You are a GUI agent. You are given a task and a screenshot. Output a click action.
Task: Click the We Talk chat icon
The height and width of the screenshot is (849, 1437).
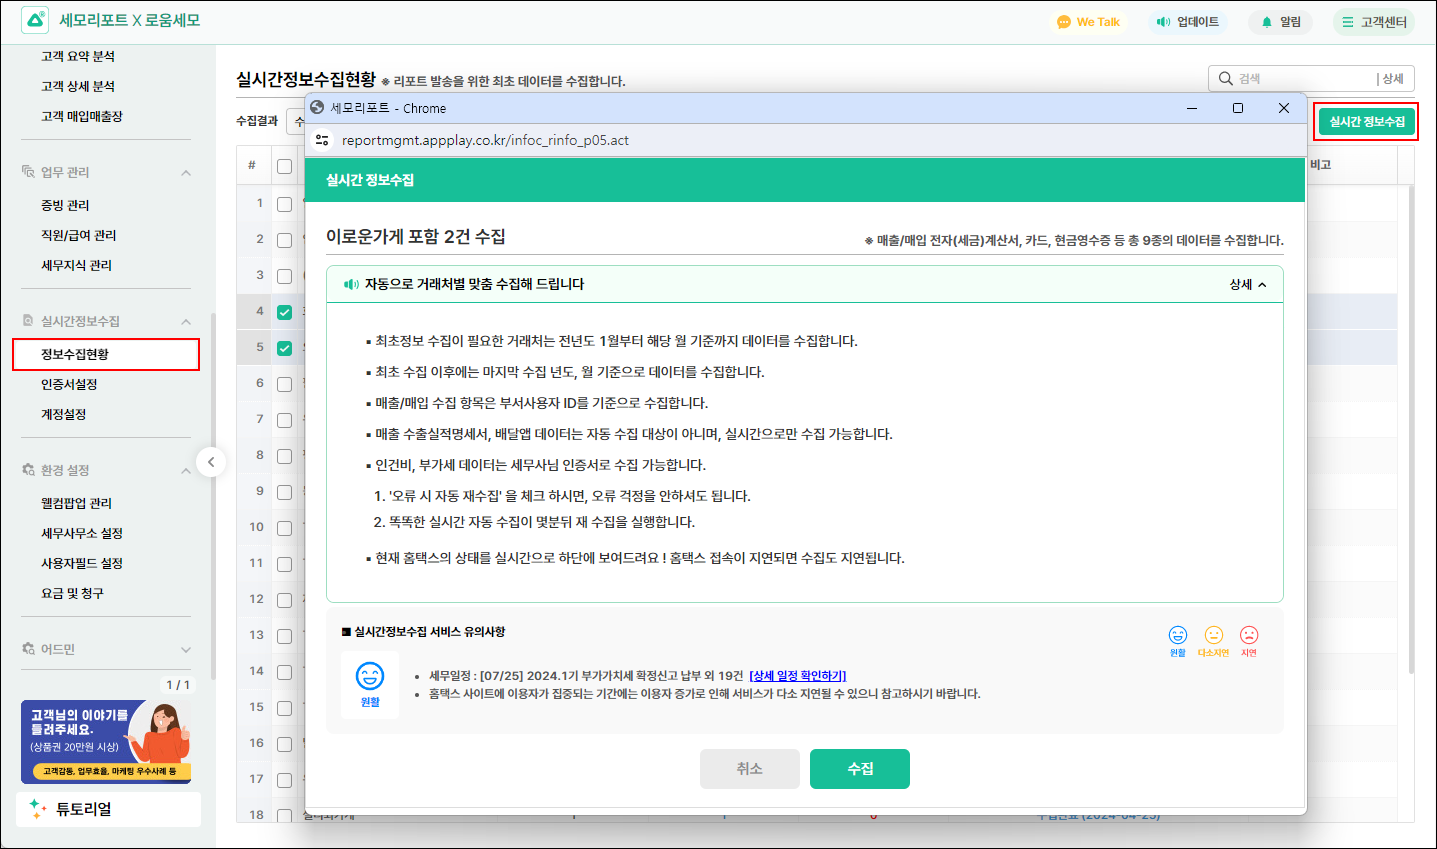click(1064, 22)
